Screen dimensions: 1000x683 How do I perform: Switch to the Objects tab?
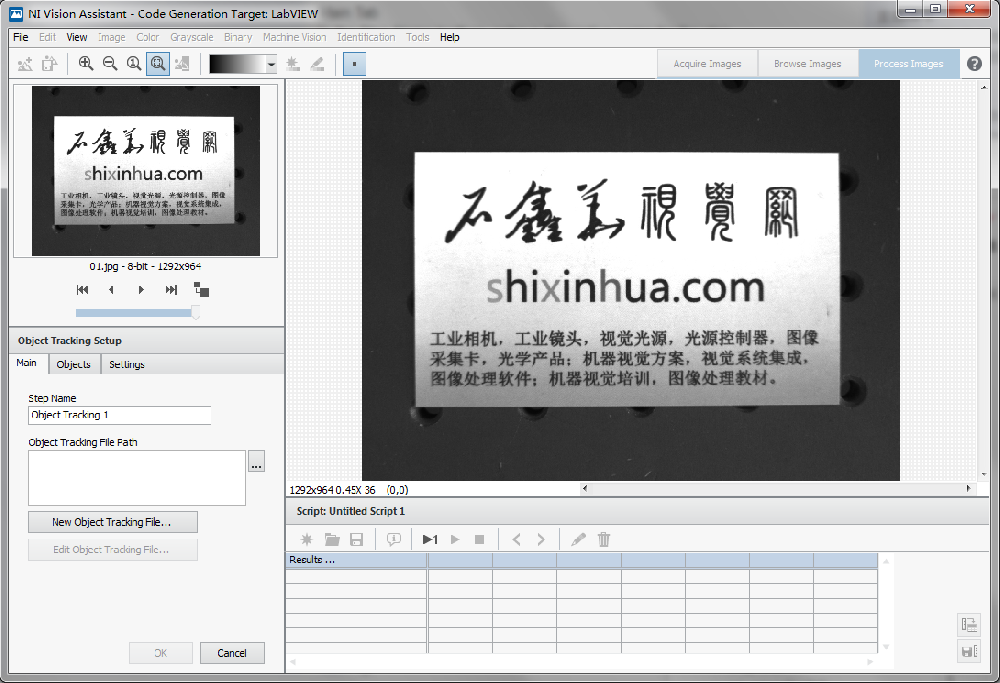tap(74, 364)
